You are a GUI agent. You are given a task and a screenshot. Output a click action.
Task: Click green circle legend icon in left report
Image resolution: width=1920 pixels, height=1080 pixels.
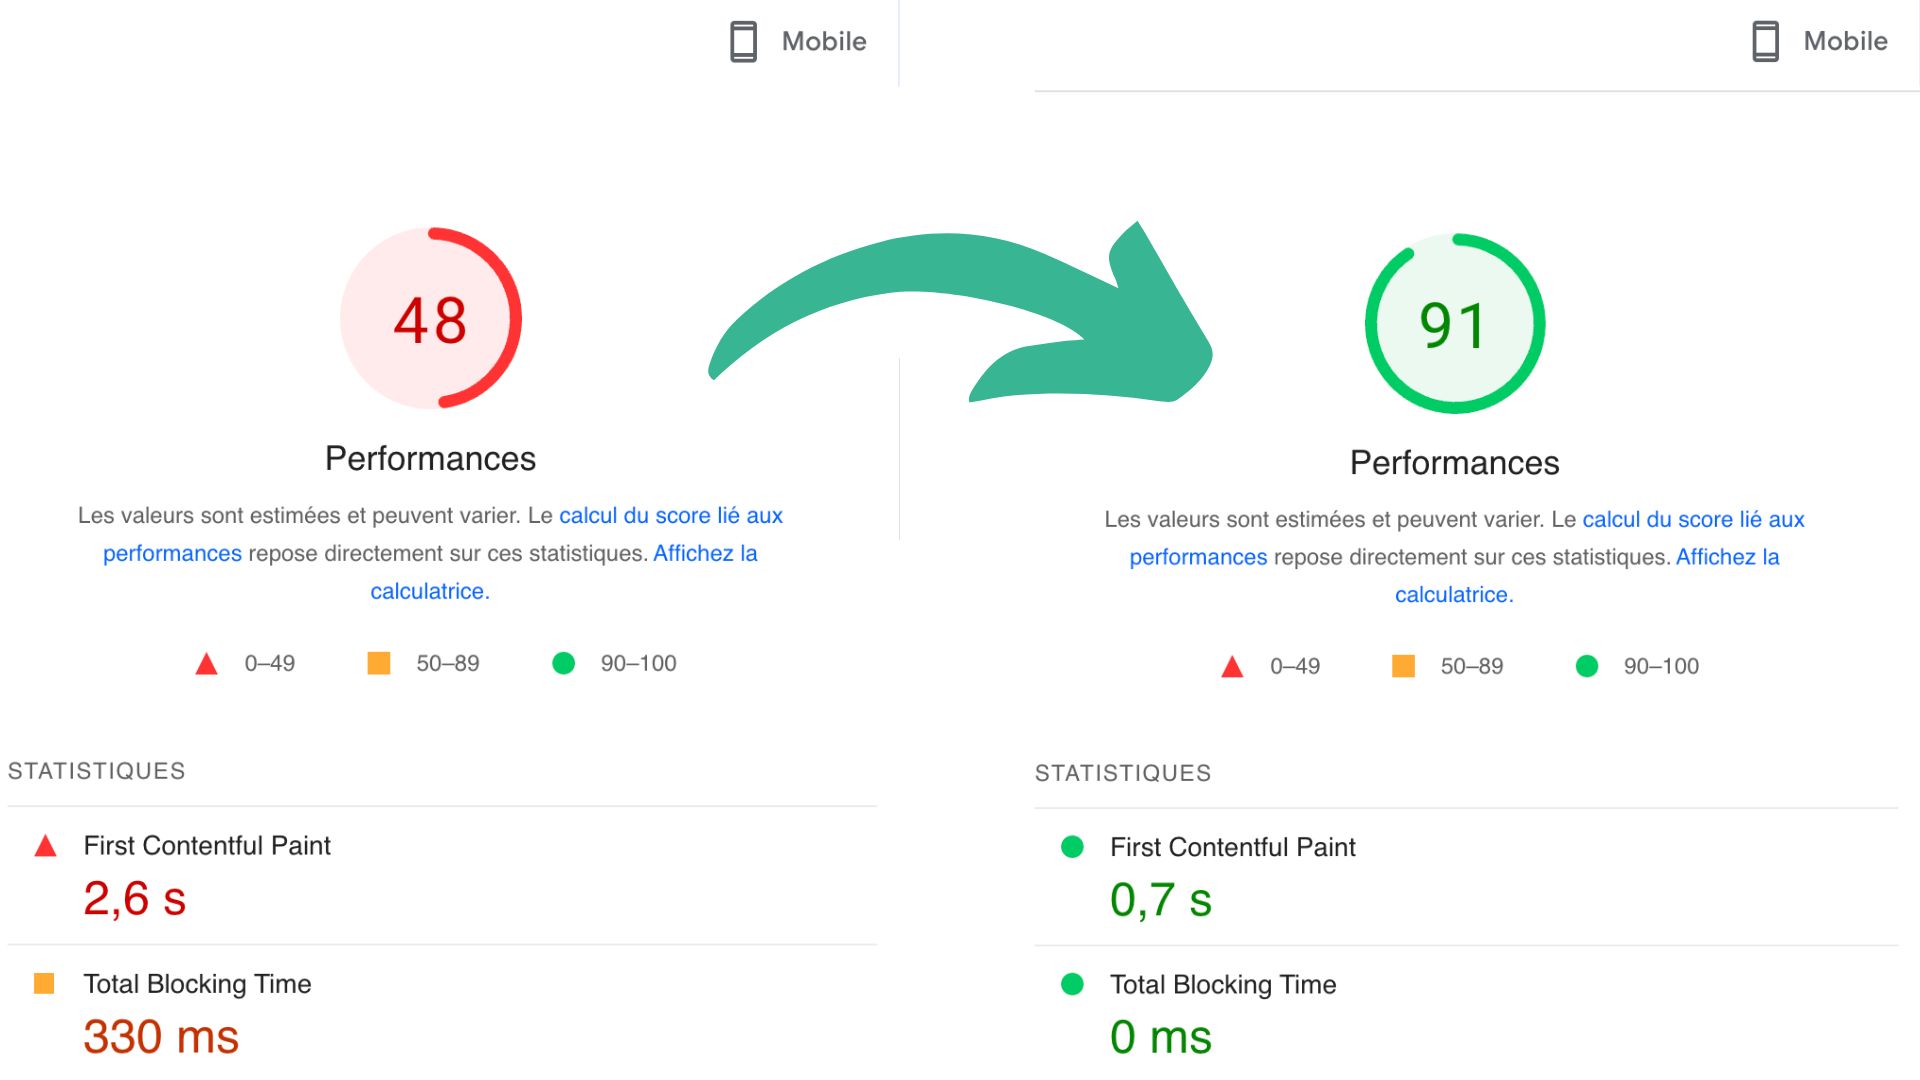pos(564,663)
